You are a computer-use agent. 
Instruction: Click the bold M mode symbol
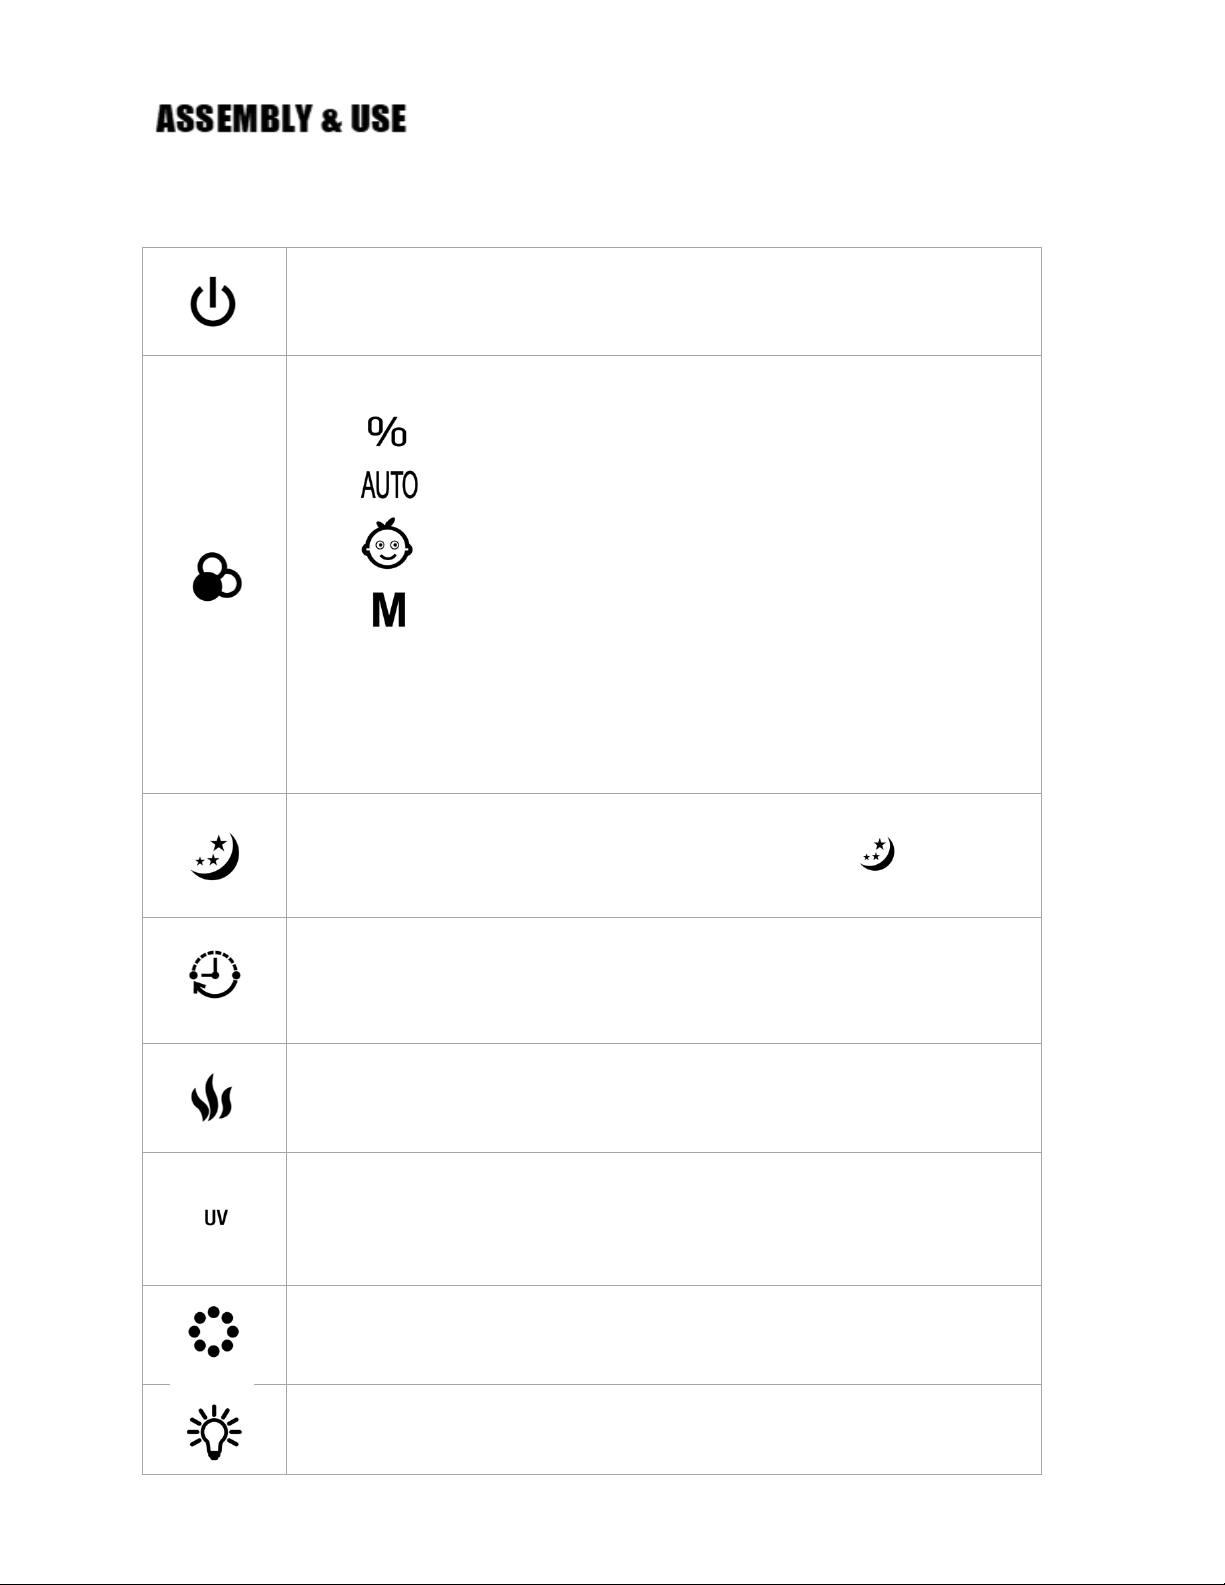tap(388, 609)
